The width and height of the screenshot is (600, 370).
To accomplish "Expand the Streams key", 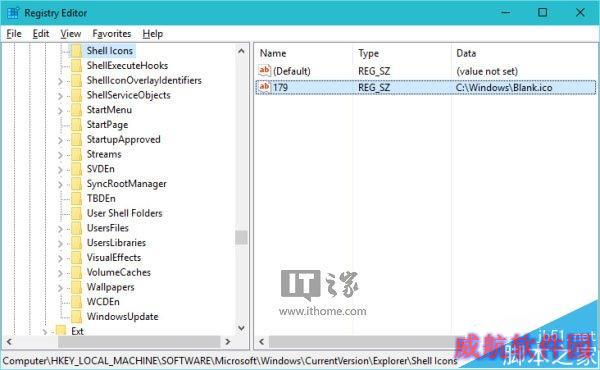I will tap(60, 155).
